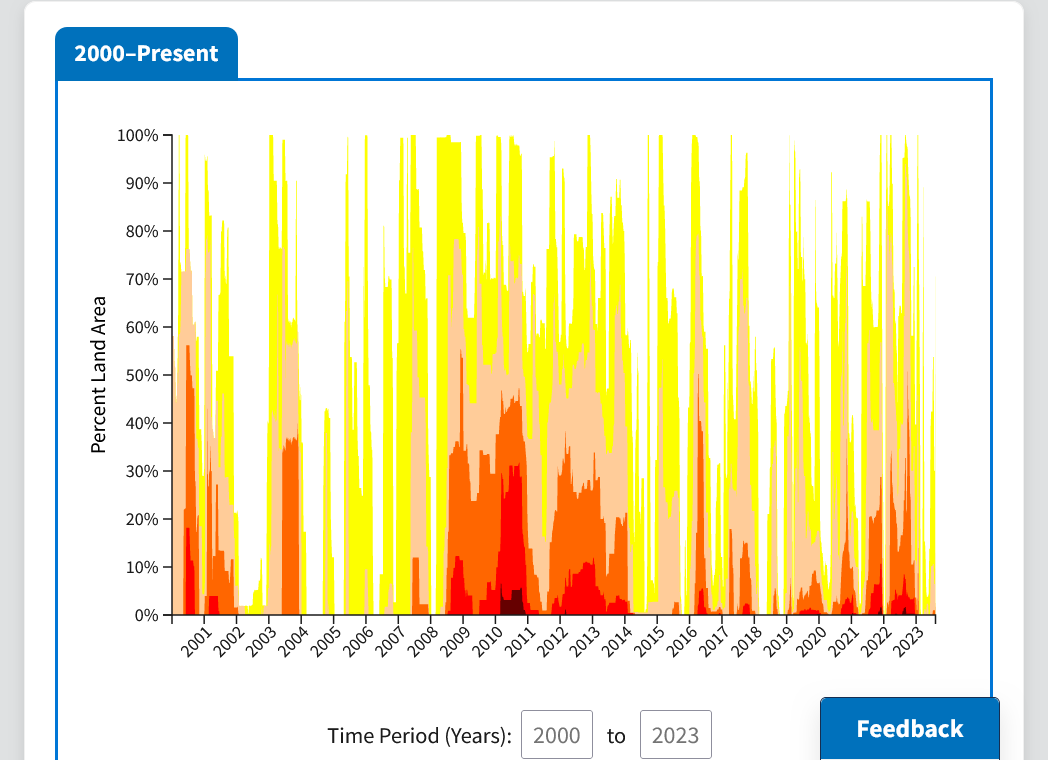This screenshot has width=1048, height=760.
Task: Select the 2015 x-axis year label
Action: [x=650, y=642]
